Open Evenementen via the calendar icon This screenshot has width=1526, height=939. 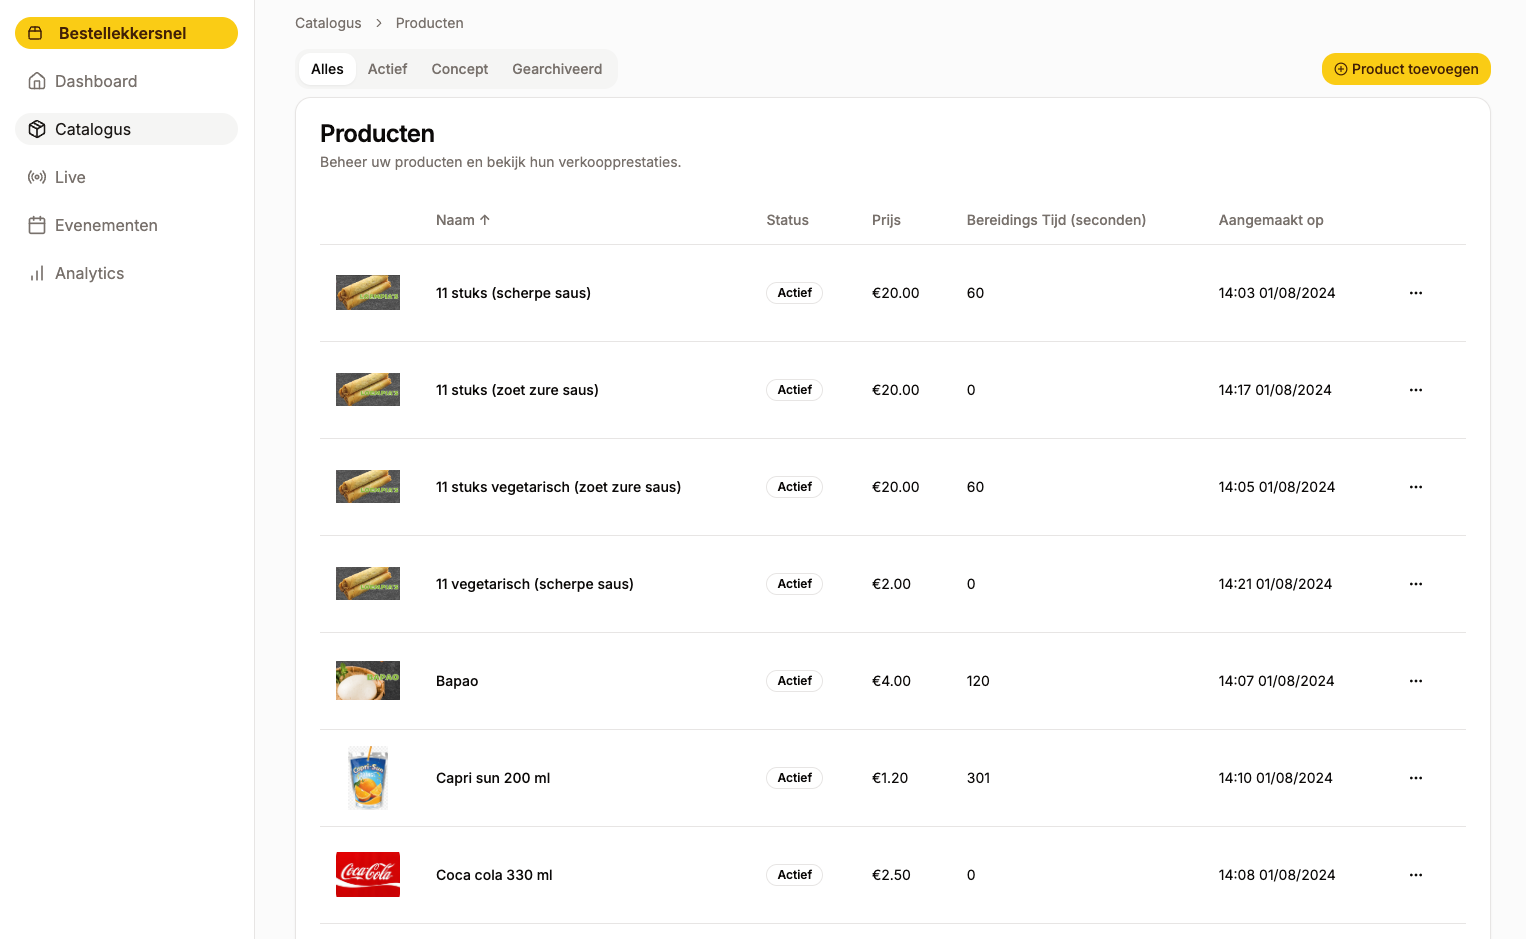point(37,225)
